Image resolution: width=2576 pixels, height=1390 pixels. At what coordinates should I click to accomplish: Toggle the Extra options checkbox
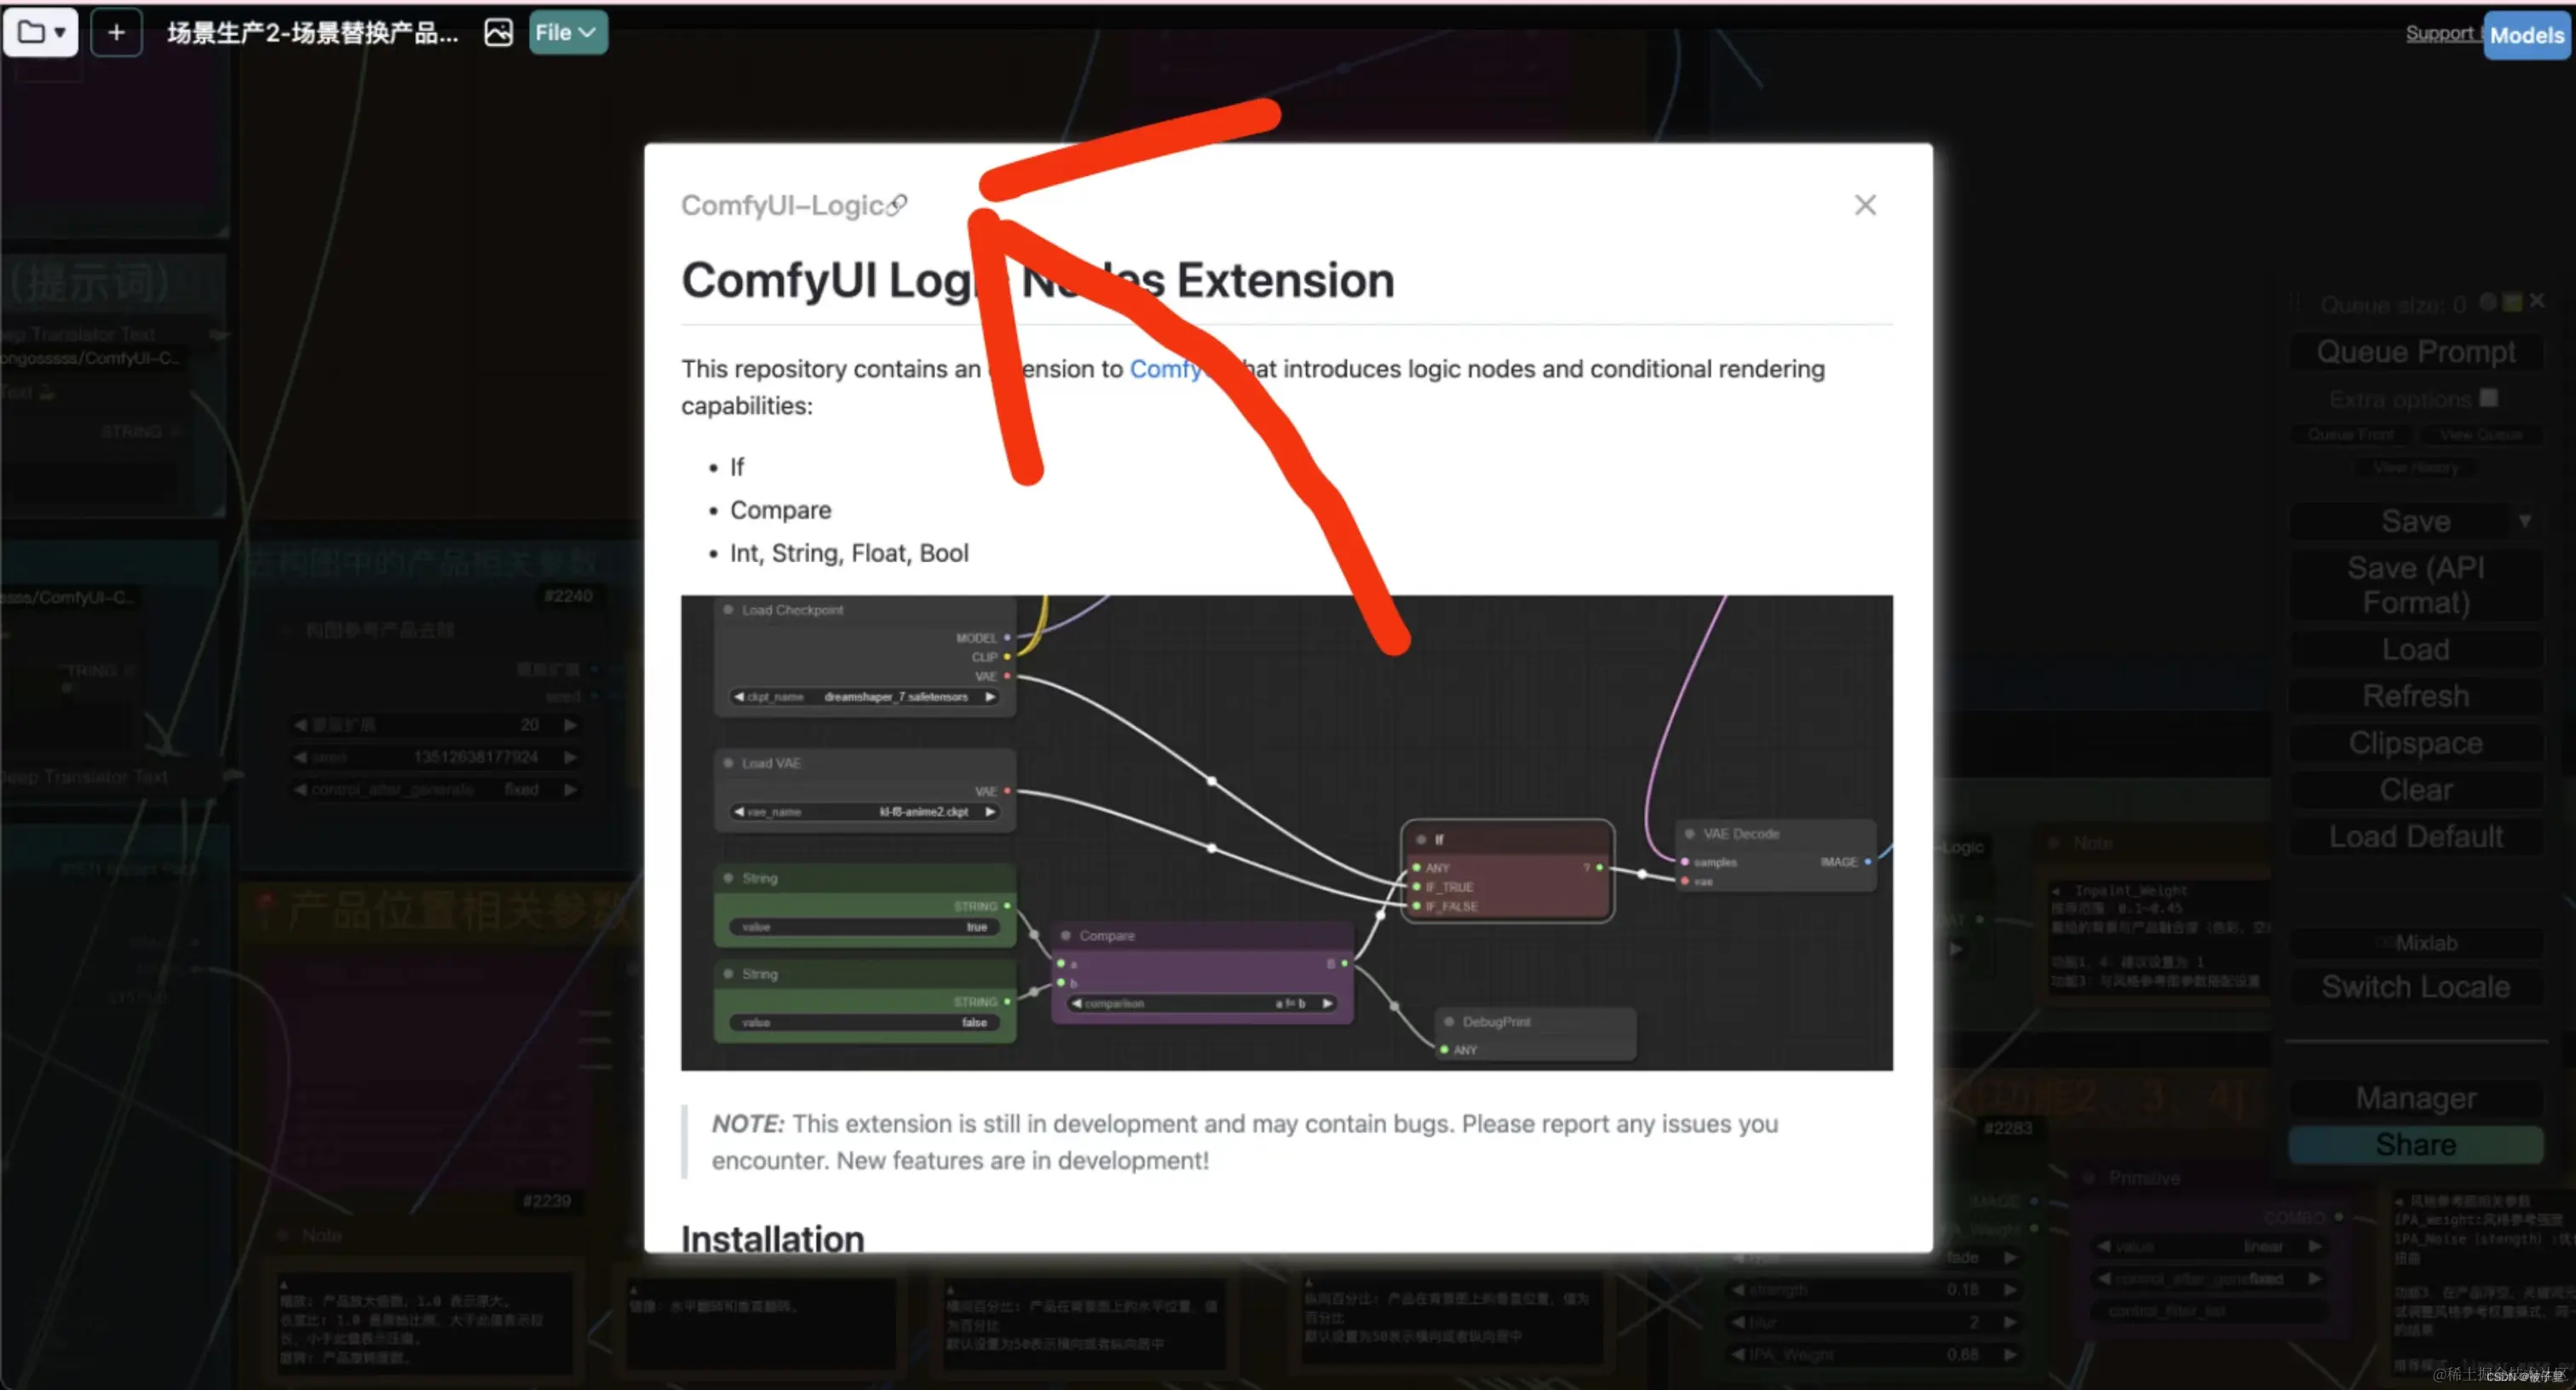pyautogui.click(x=2489, y=398)
